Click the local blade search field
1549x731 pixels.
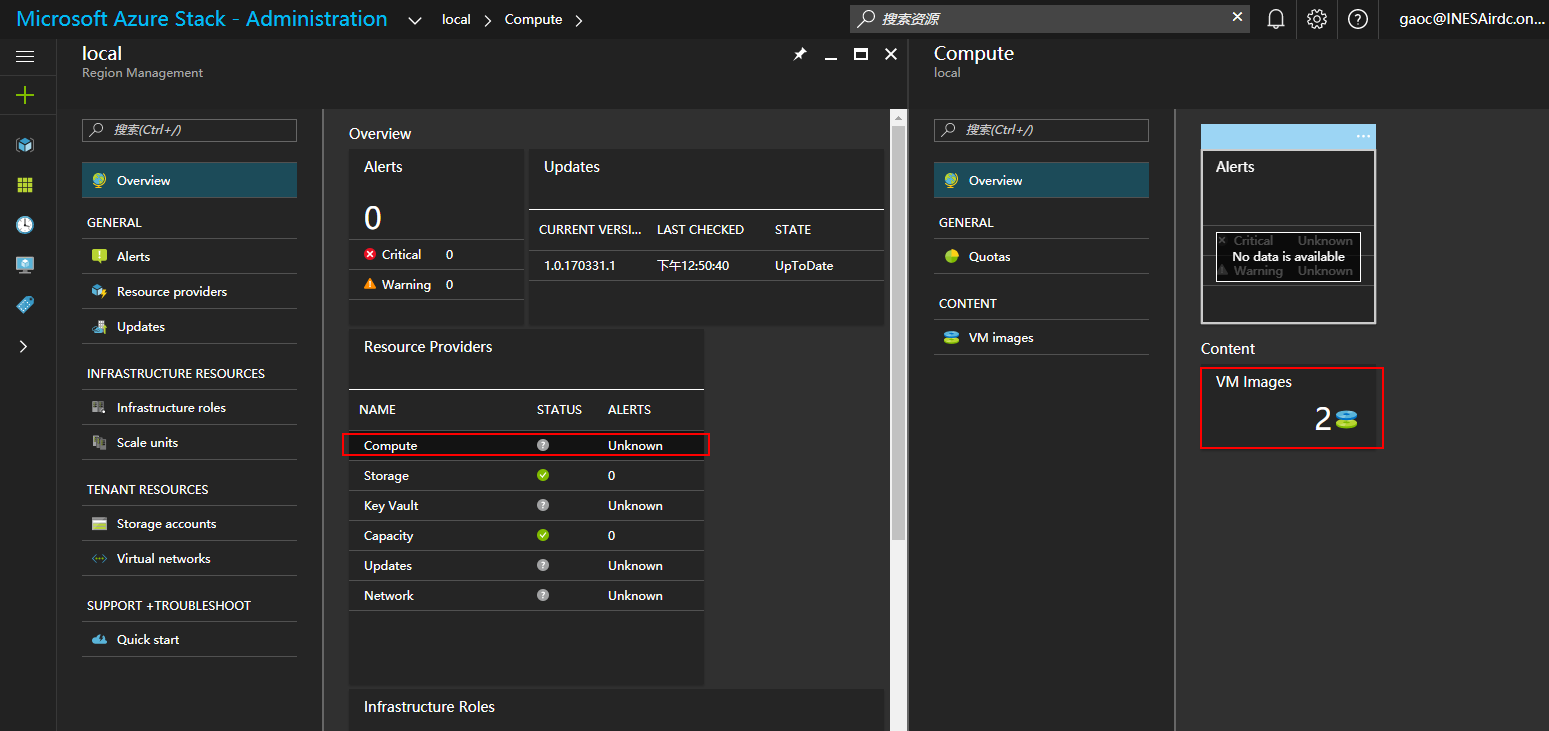pyautogui.click(x=189, y=130)
